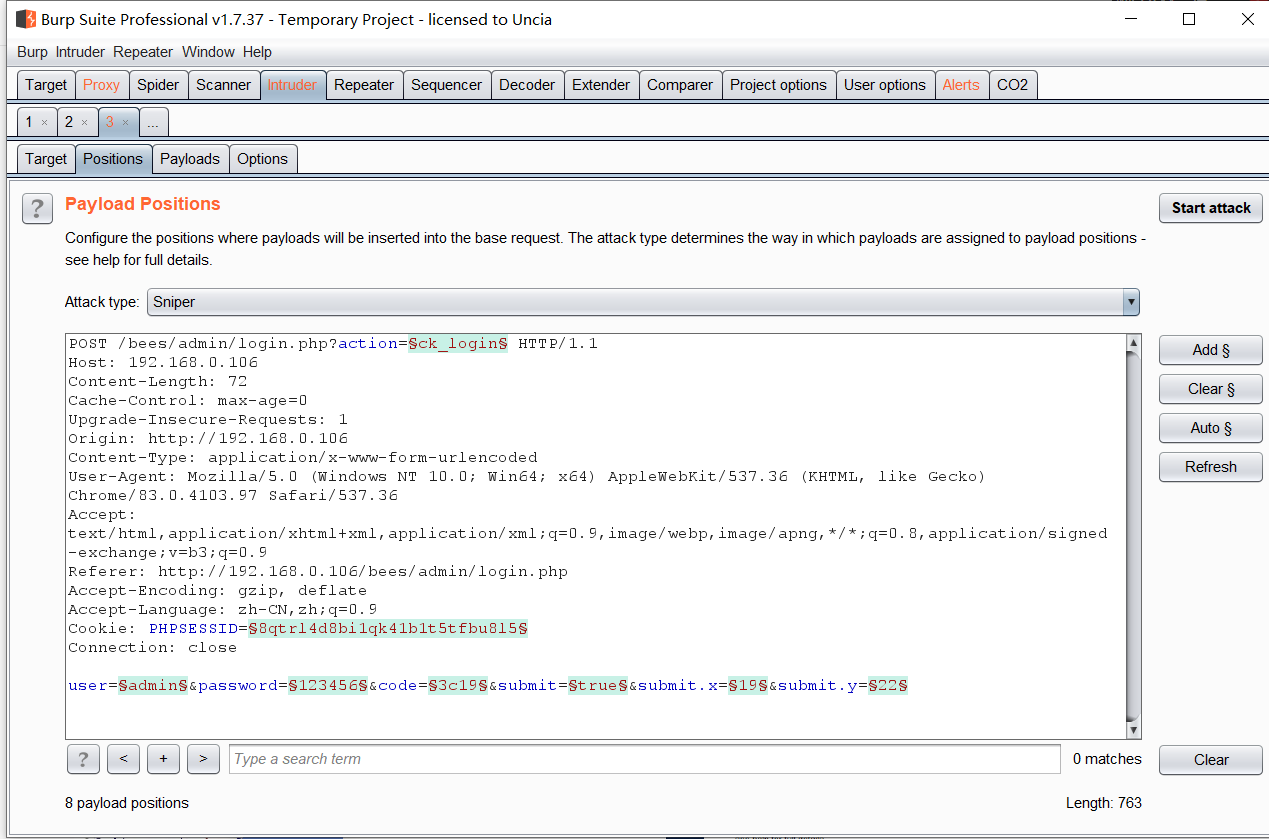Click the Auto § button
This screenshot has width=1269, height=839.
(x=1211, y=428)
